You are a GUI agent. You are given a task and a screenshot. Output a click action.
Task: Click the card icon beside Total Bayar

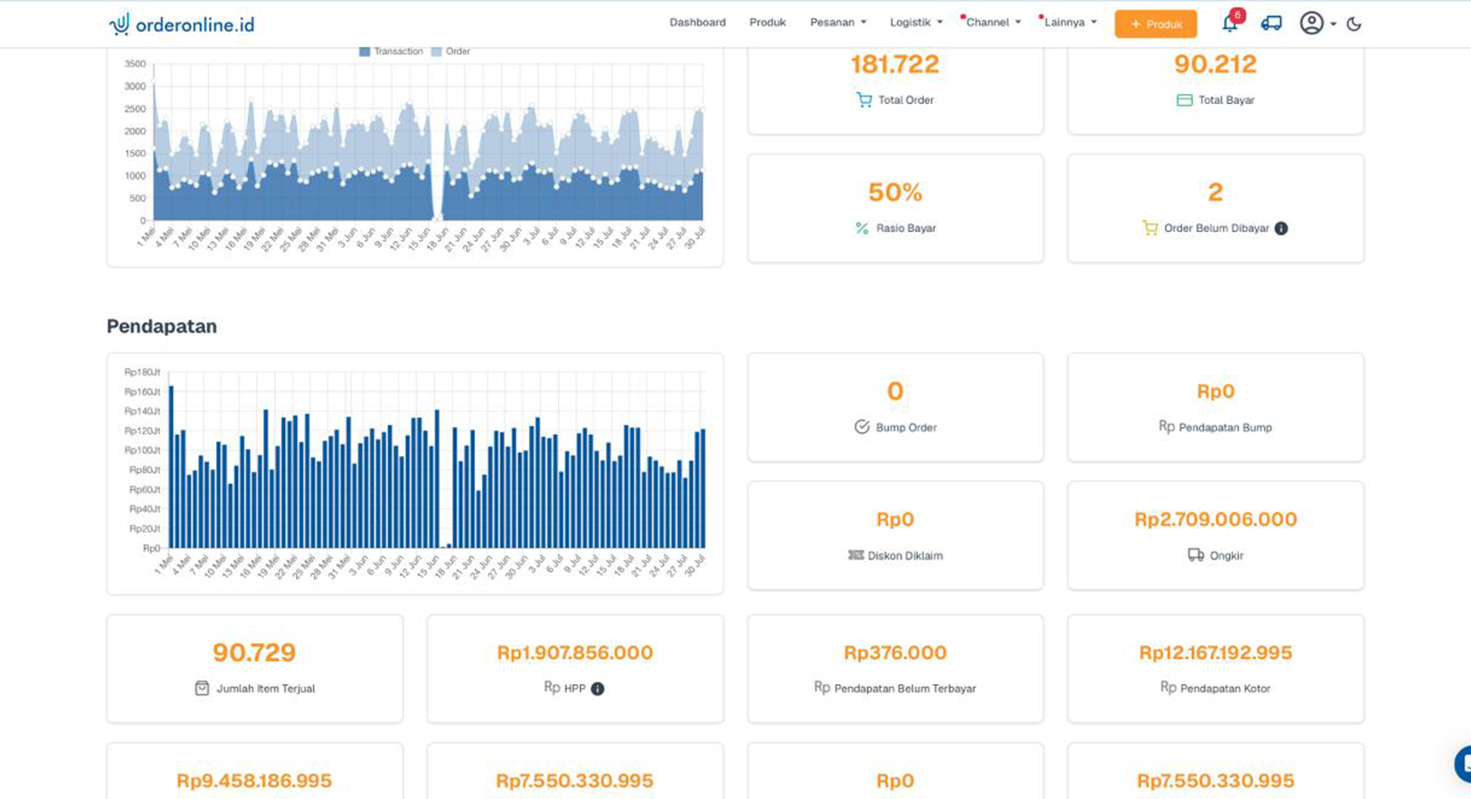click(x=1184, y=100)
